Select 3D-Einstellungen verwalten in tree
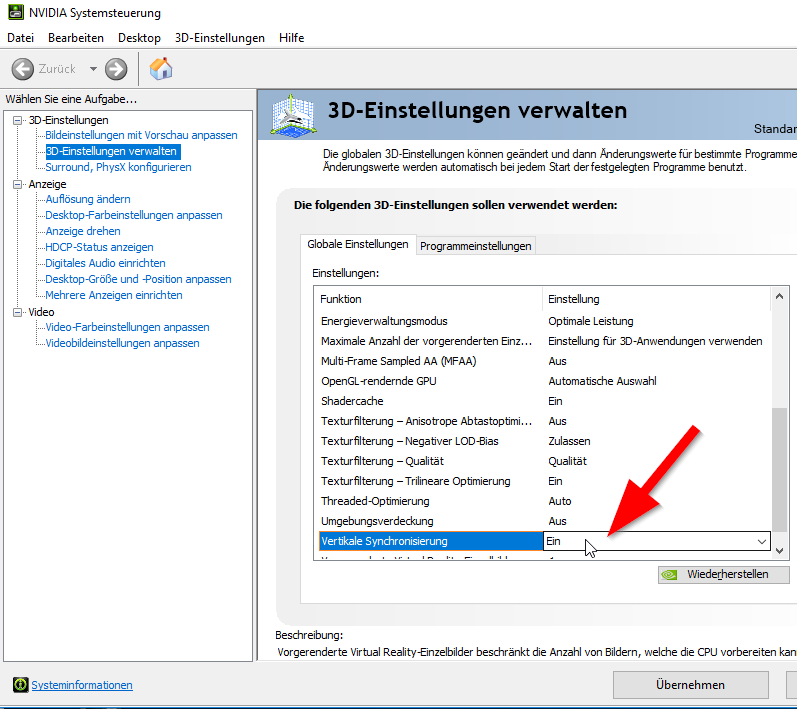The height and width of the screenshot is (709, 797). [111, 151]
